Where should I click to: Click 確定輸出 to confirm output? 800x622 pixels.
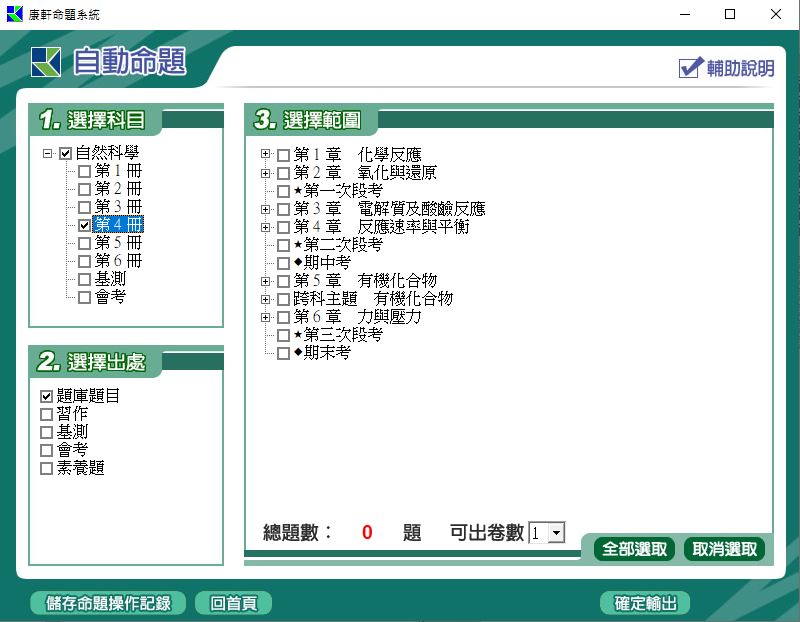click(x=645, y=603)
